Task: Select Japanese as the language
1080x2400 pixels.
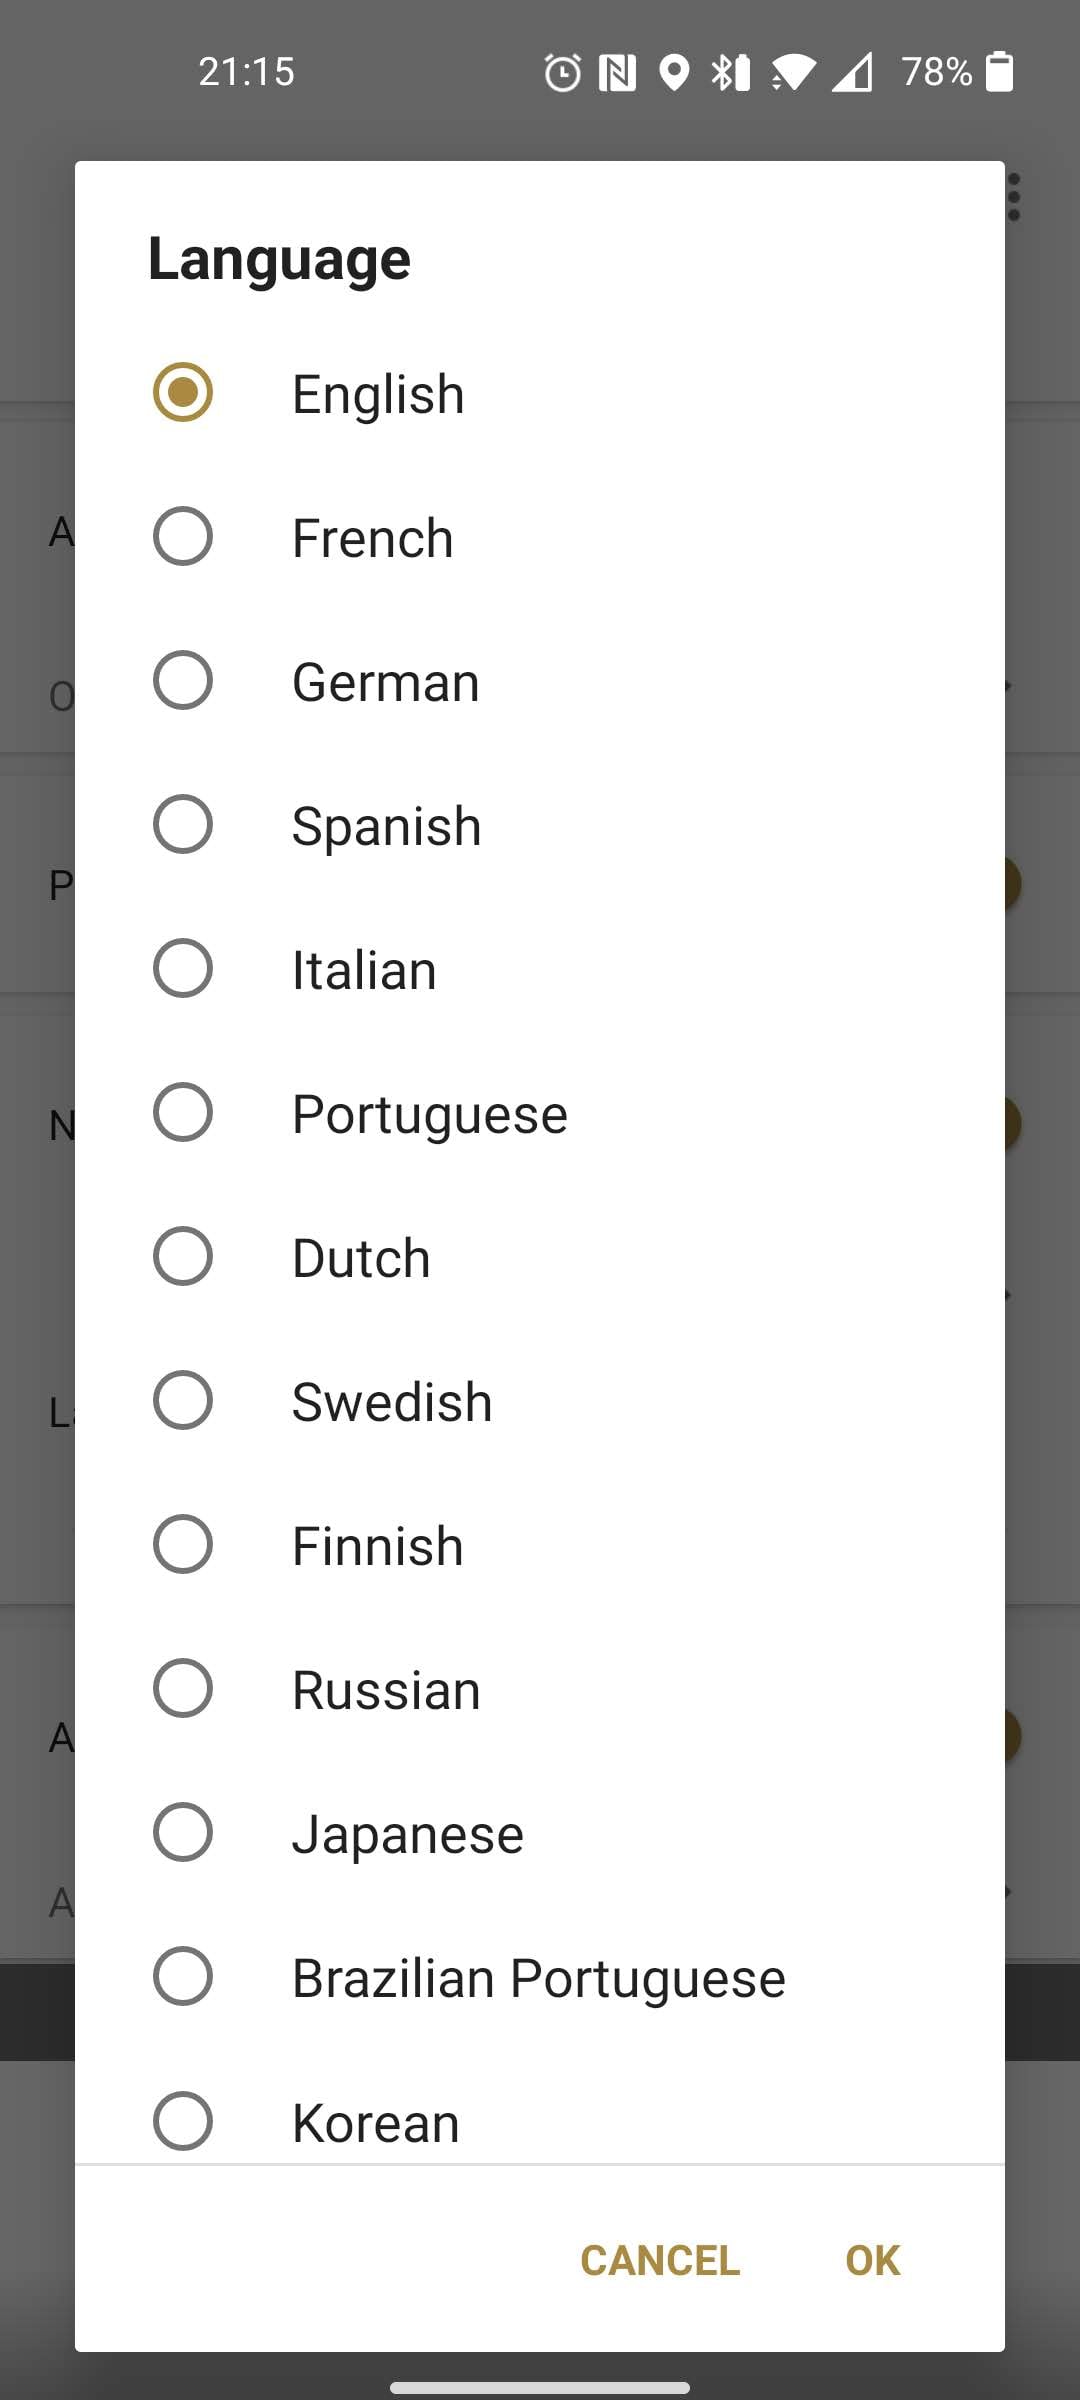Action: tap(183, 1832)
